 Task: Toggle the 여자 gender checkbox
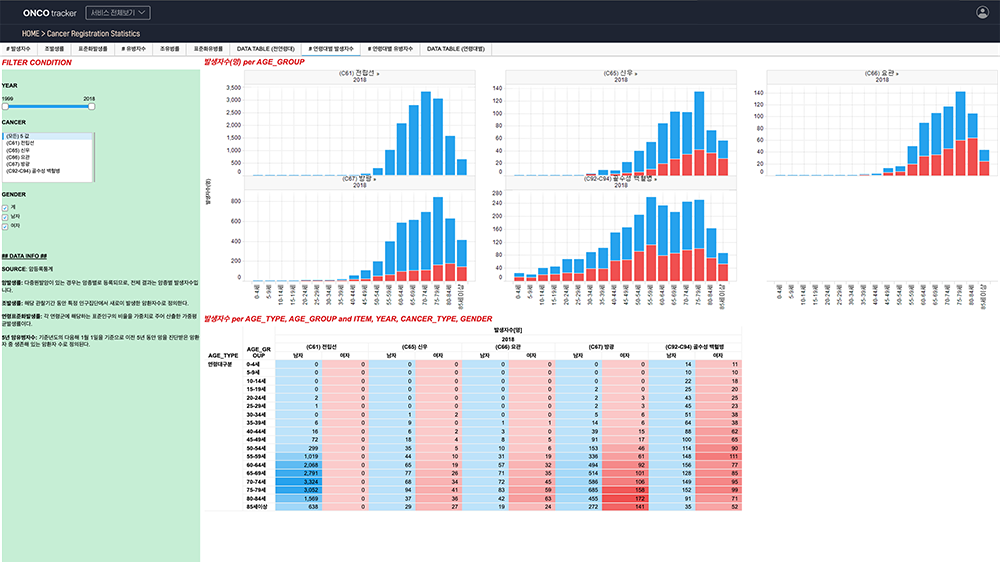pos(5,226)
